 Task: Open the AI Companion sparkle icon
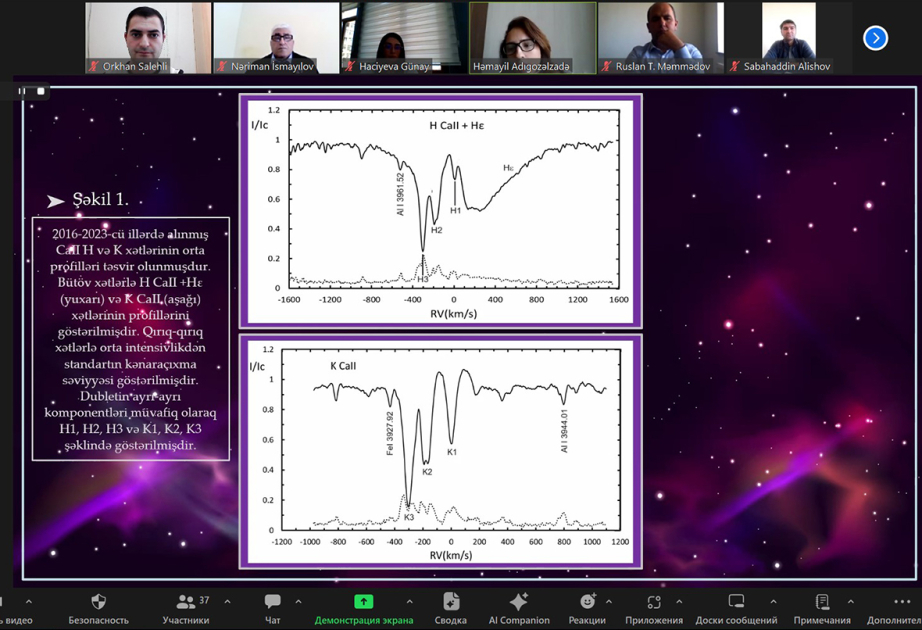pyautogui.click(x=519, y=602)
